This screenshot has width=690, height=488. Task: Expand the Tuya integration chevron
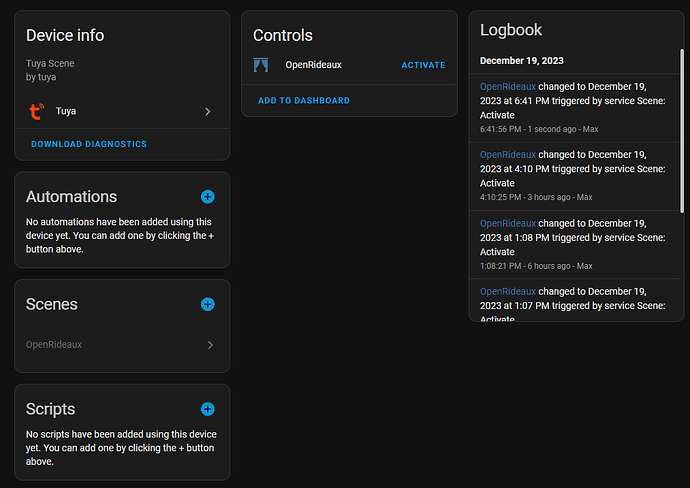click(x=208, y=112)
